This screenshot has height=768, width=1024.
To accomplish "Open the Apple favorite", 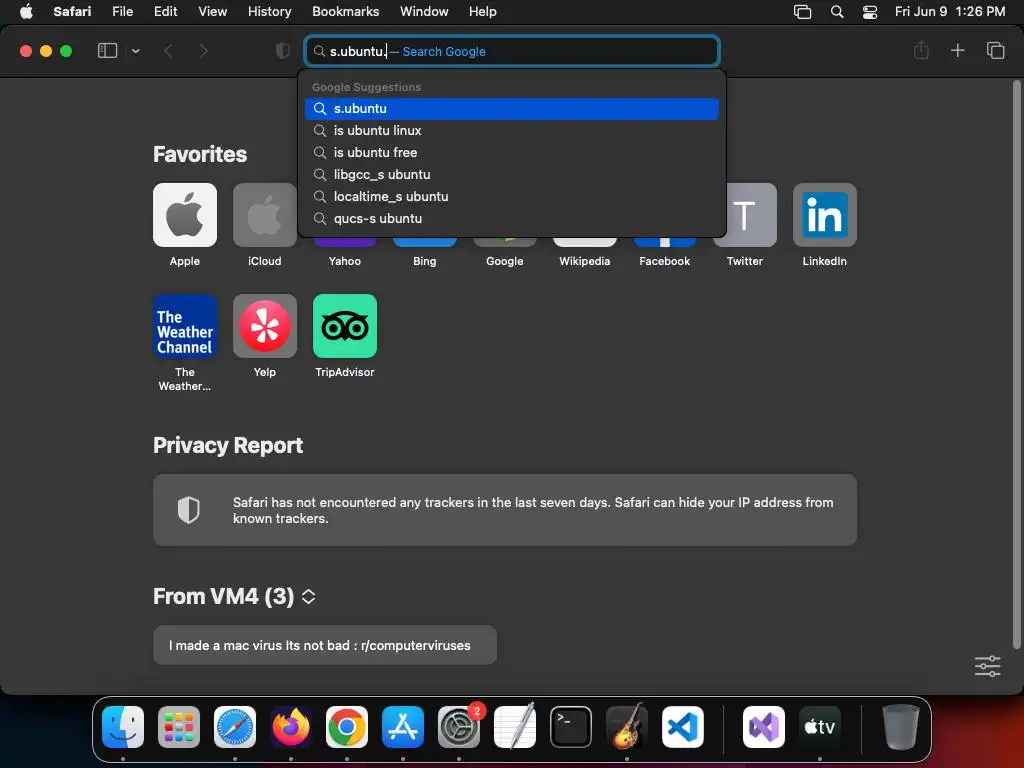I will pos(185,215).
